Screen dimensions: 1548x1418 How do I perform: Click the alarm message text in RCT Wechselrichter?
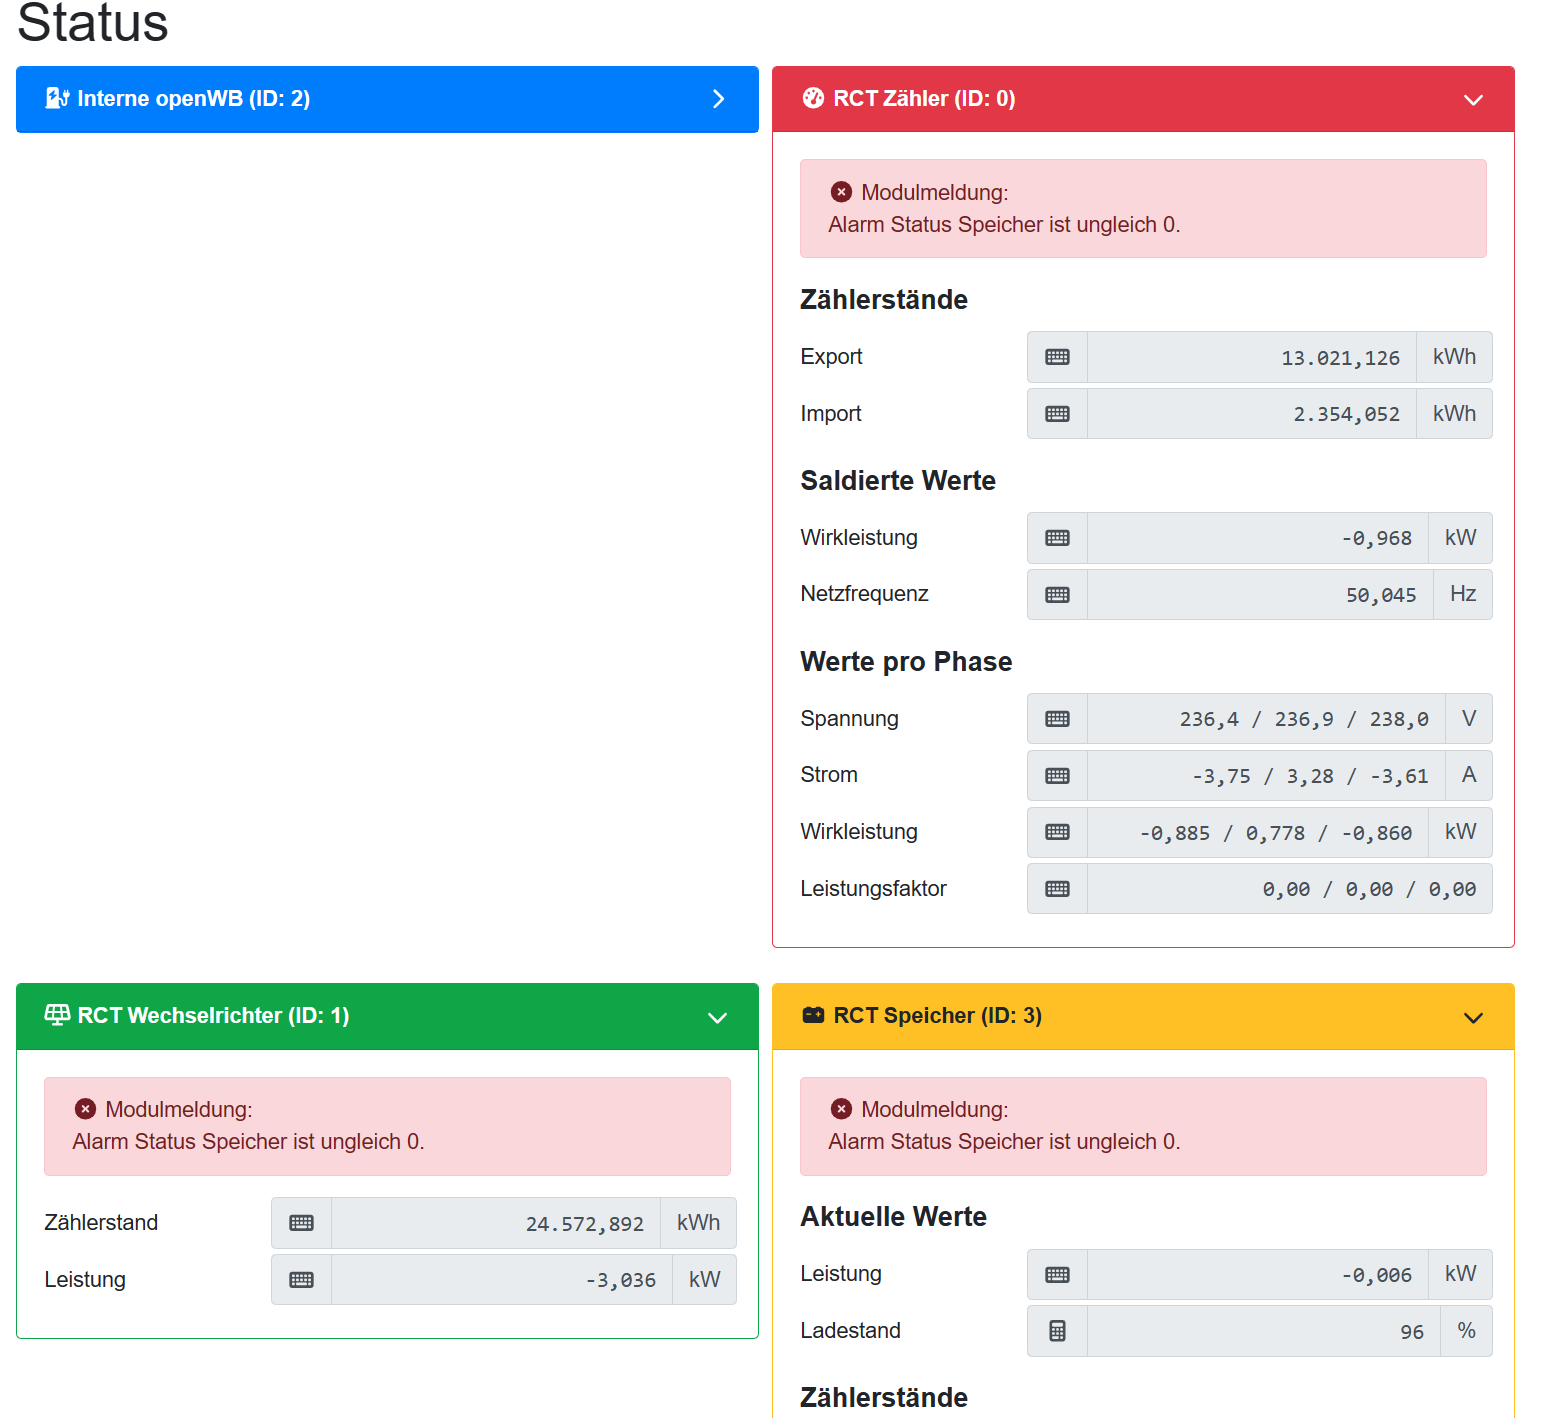click(x=248, y=1142)
